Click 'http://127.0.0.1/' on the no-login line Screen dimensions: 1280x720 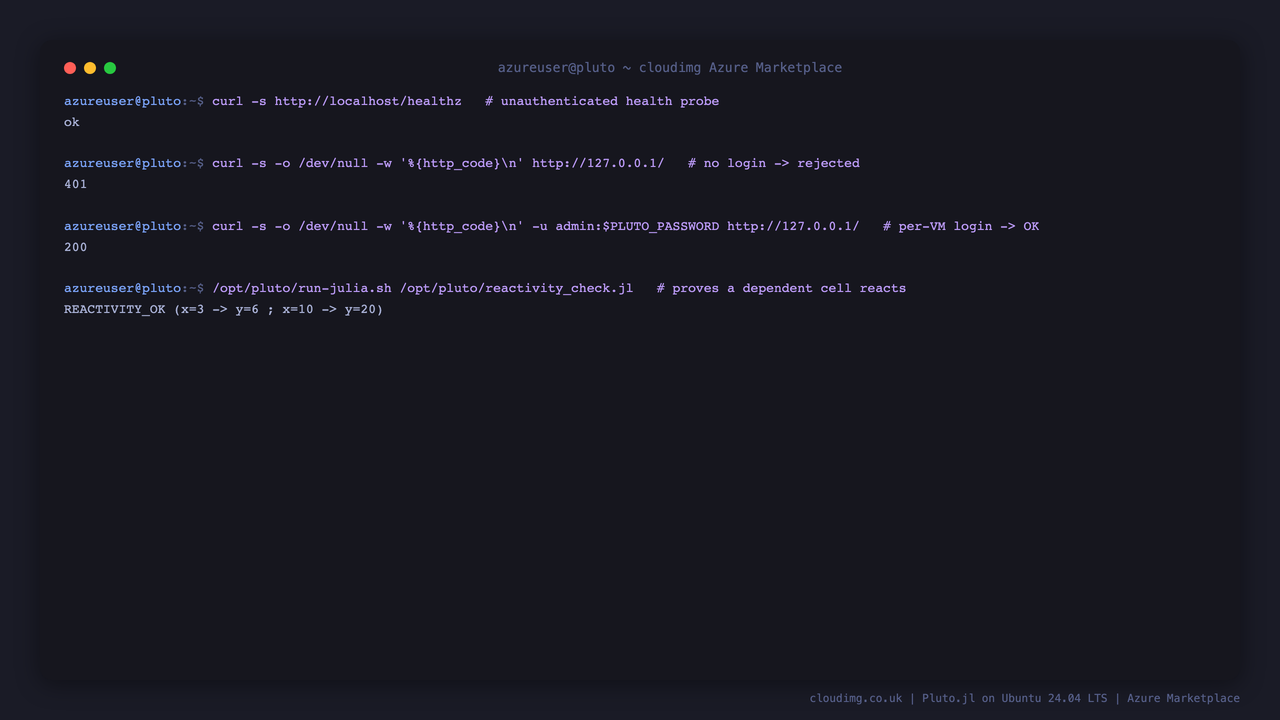tap(598, 163)
